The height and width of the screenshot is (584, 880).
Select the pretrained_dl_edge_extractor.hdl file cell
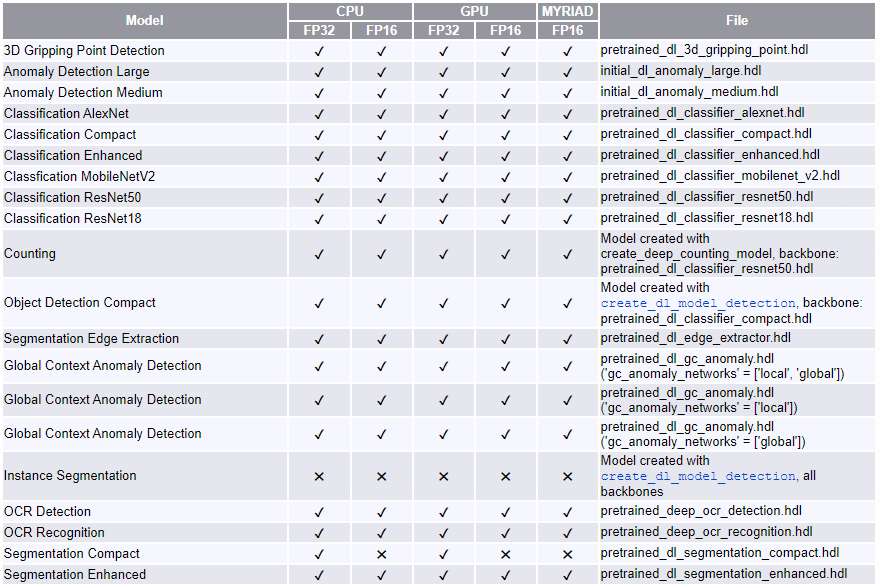[x=737, y=338]
